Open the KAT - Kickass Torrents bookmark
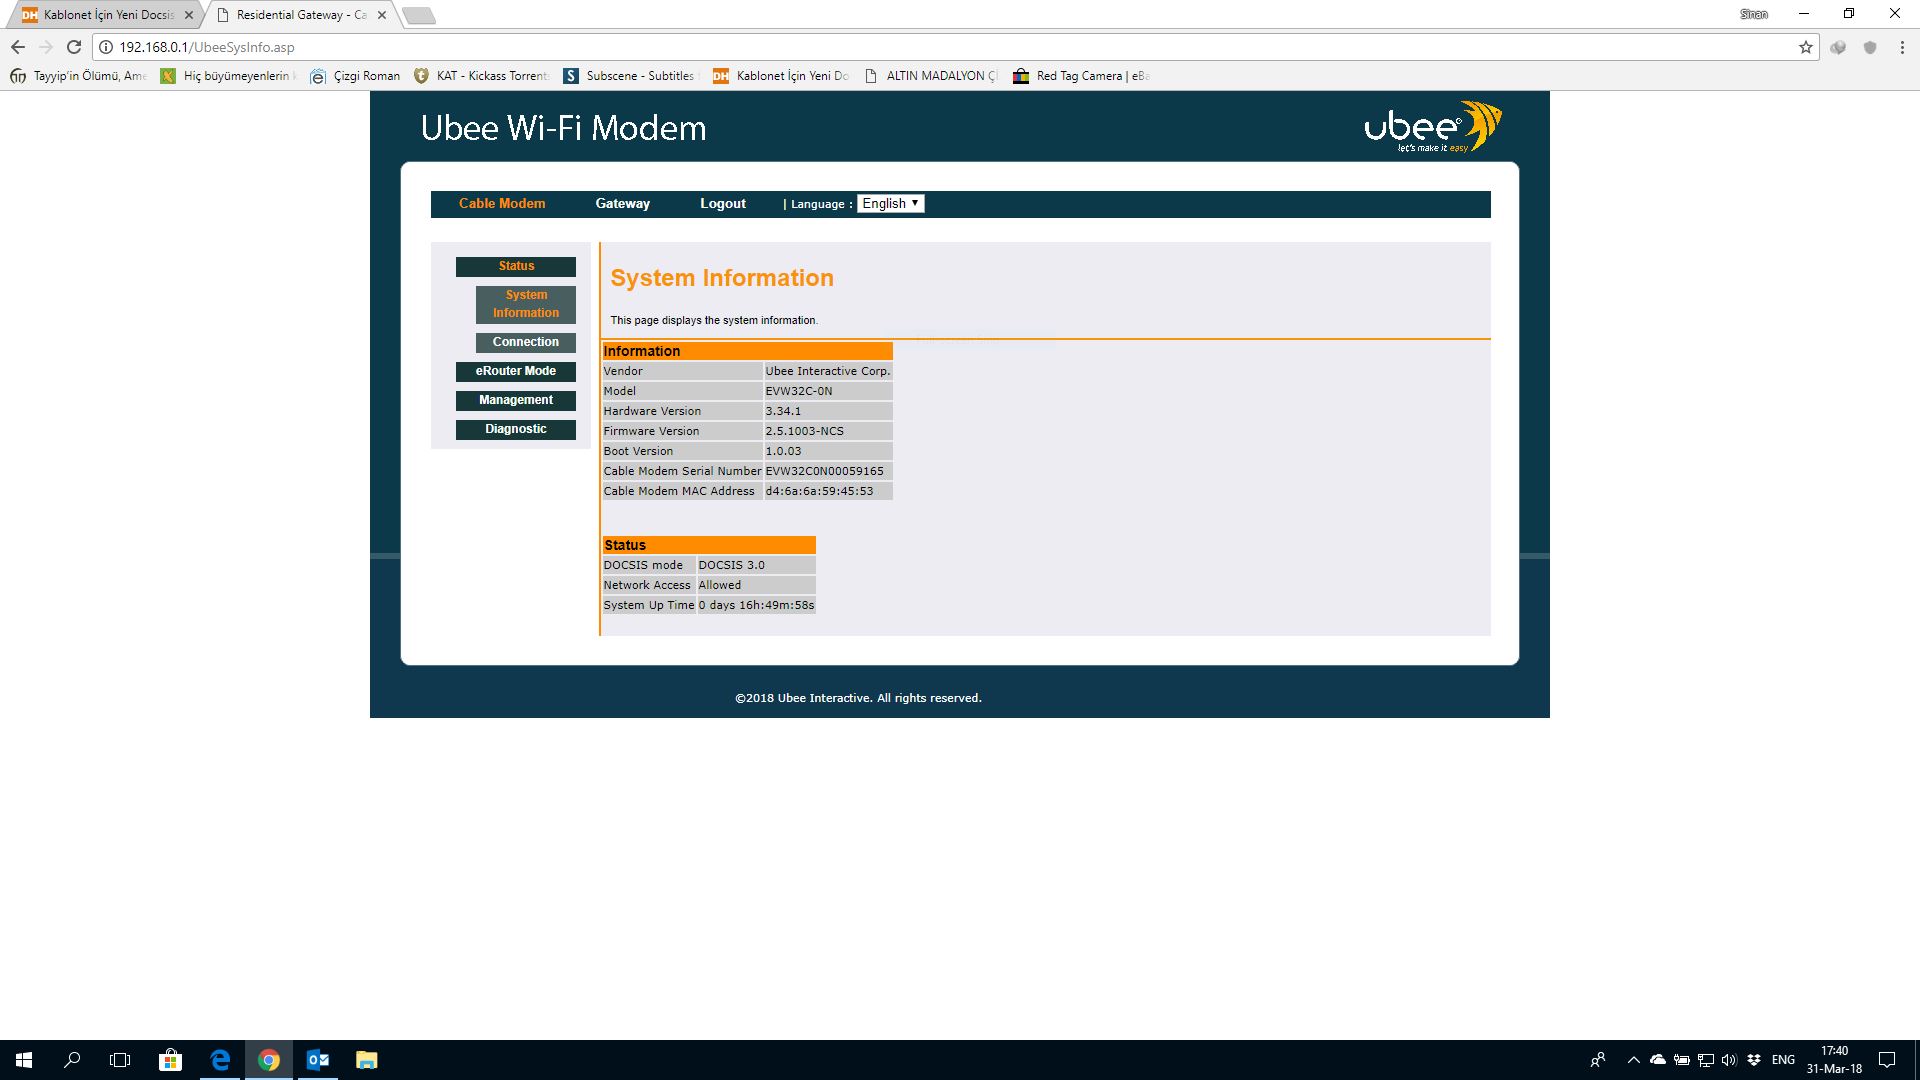 point(481,76)
